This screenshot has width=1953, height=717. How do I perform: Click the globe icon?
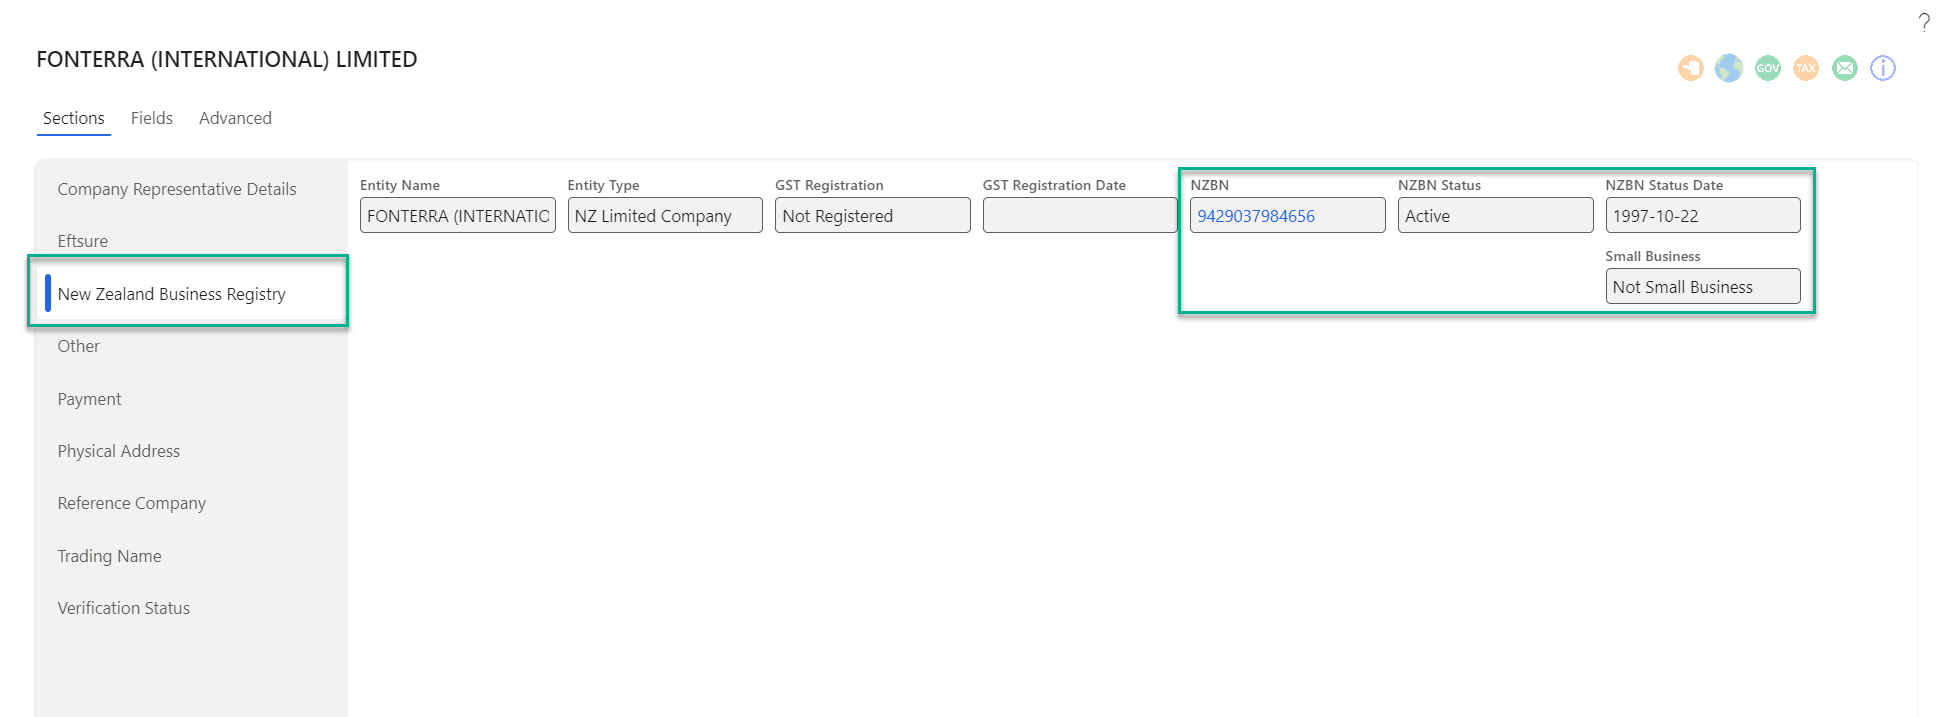click(1728, 68)
